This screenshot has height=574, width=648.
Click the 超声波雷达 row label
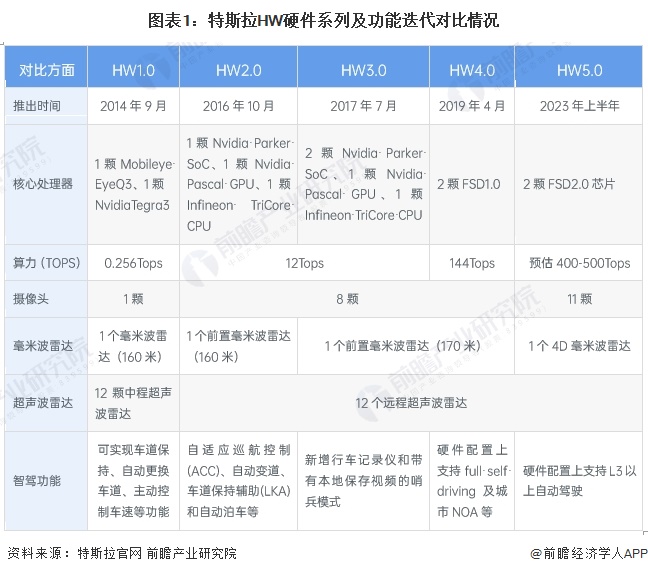(x=46, y=403)
